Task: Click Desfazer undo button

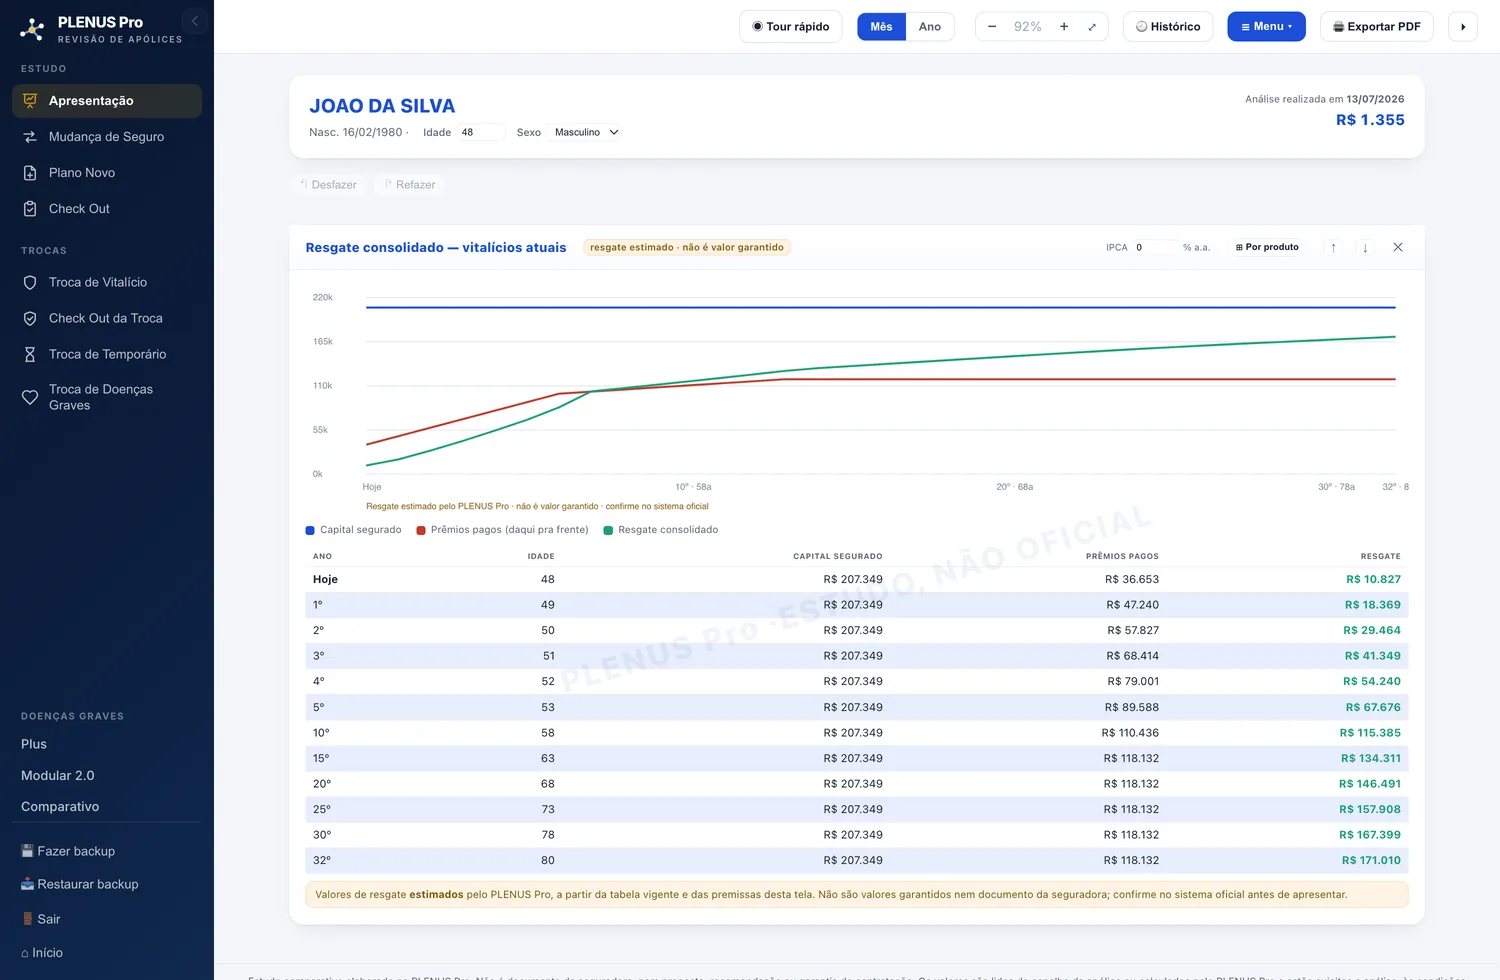Action: [x=328, y=185]
